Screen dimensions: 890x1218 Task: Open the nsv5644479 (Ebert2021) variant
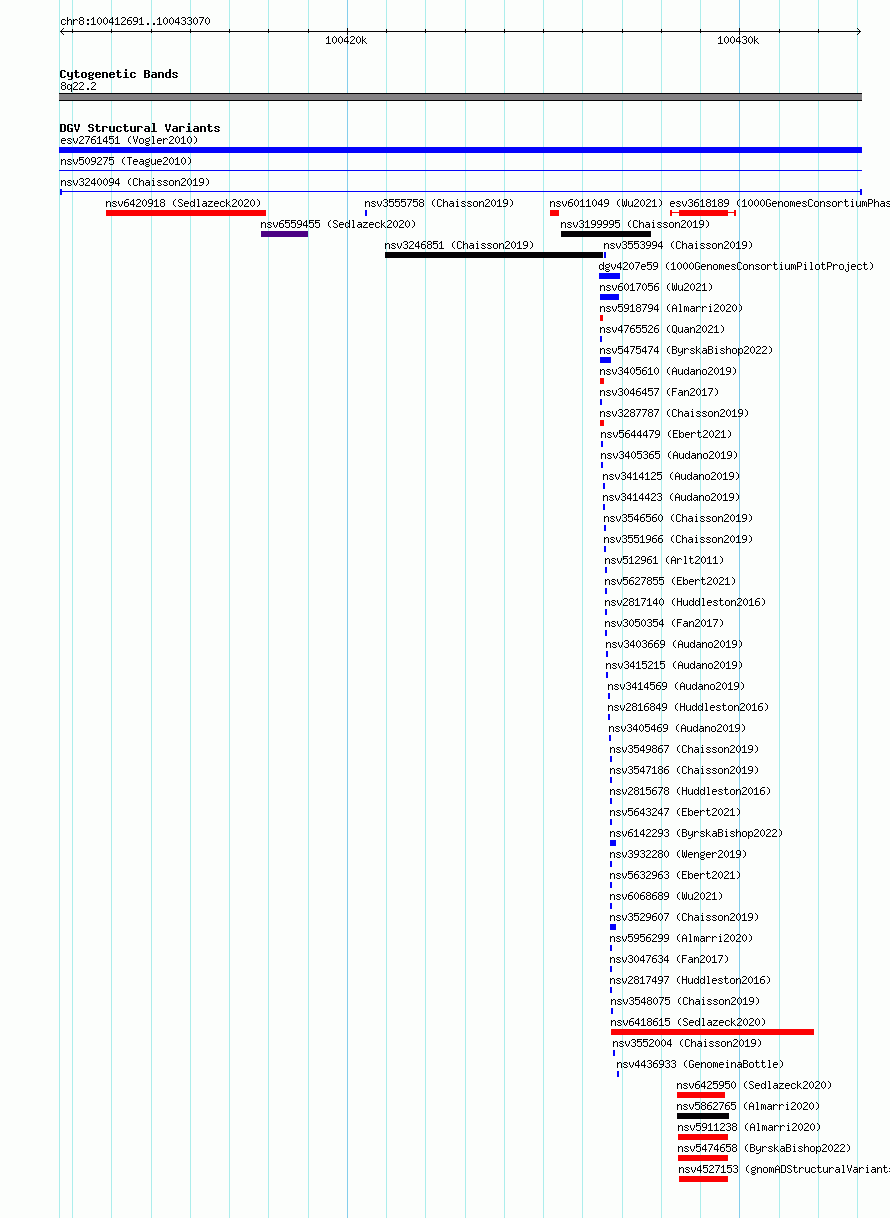point(666,434)
